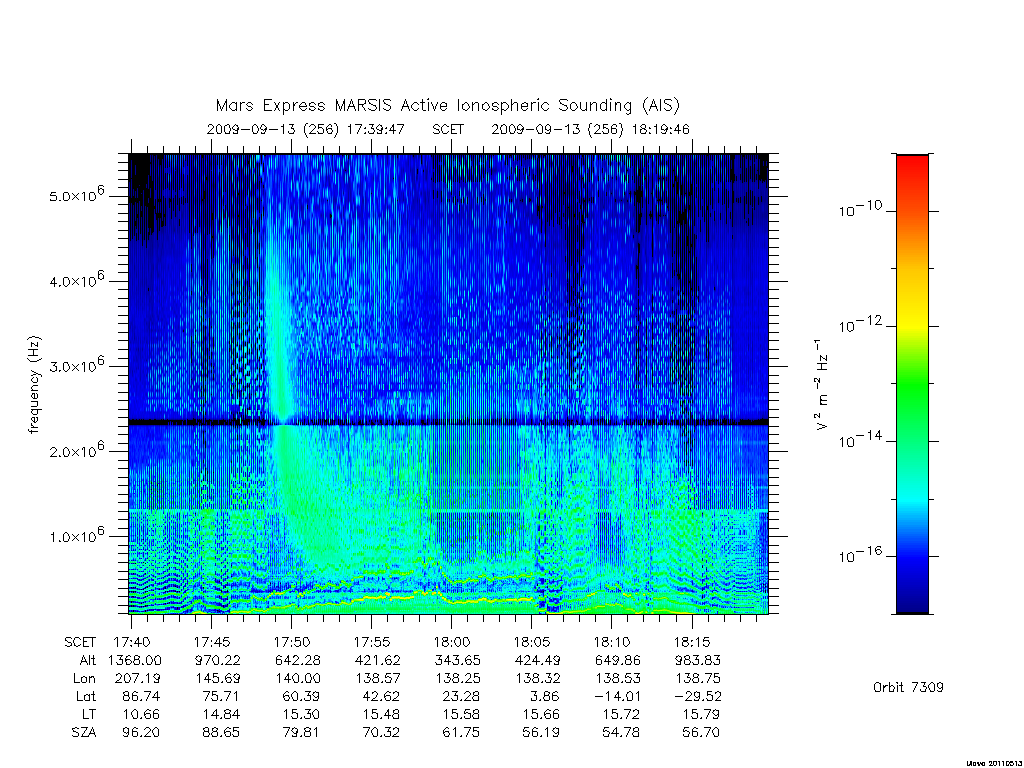
Task: Click the 'Orbit 7309' label
Action: click(908, 687)
